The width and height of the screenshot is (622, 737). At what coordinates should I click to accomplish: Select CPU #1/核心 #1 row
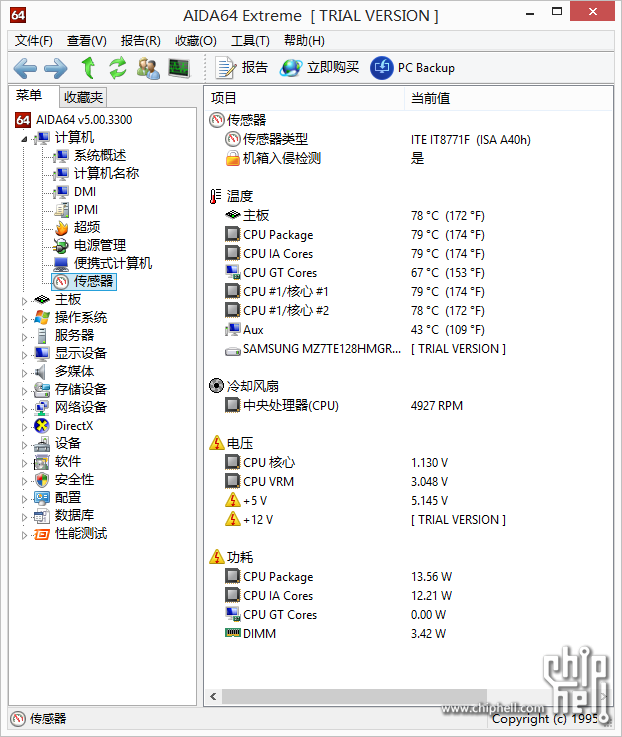pos(409,291)
